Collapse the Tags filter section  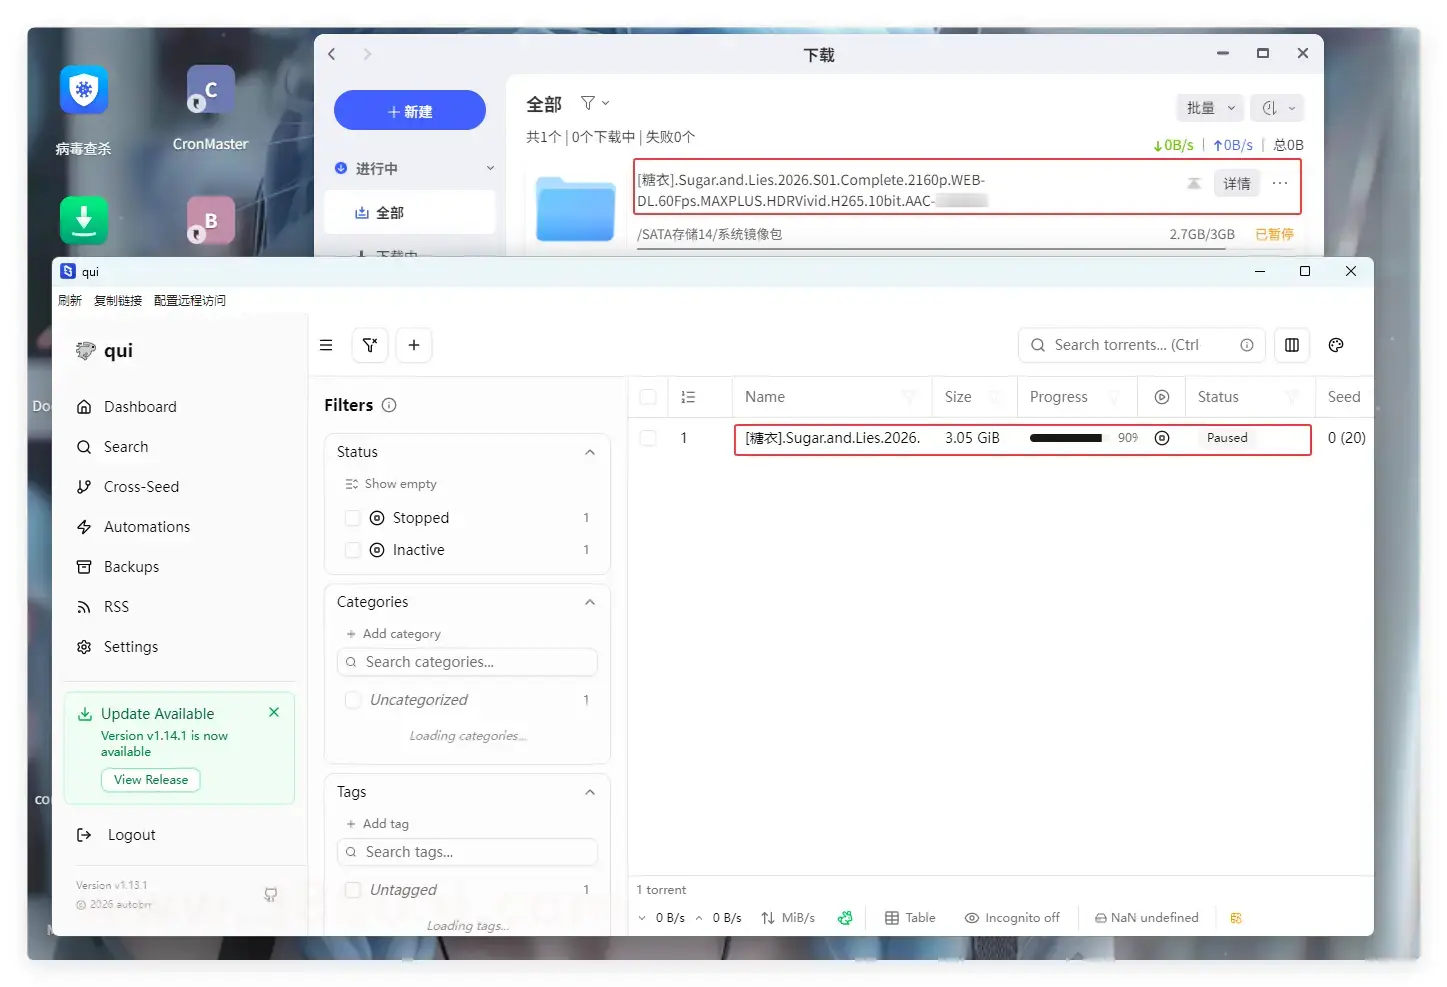point(589,791)
